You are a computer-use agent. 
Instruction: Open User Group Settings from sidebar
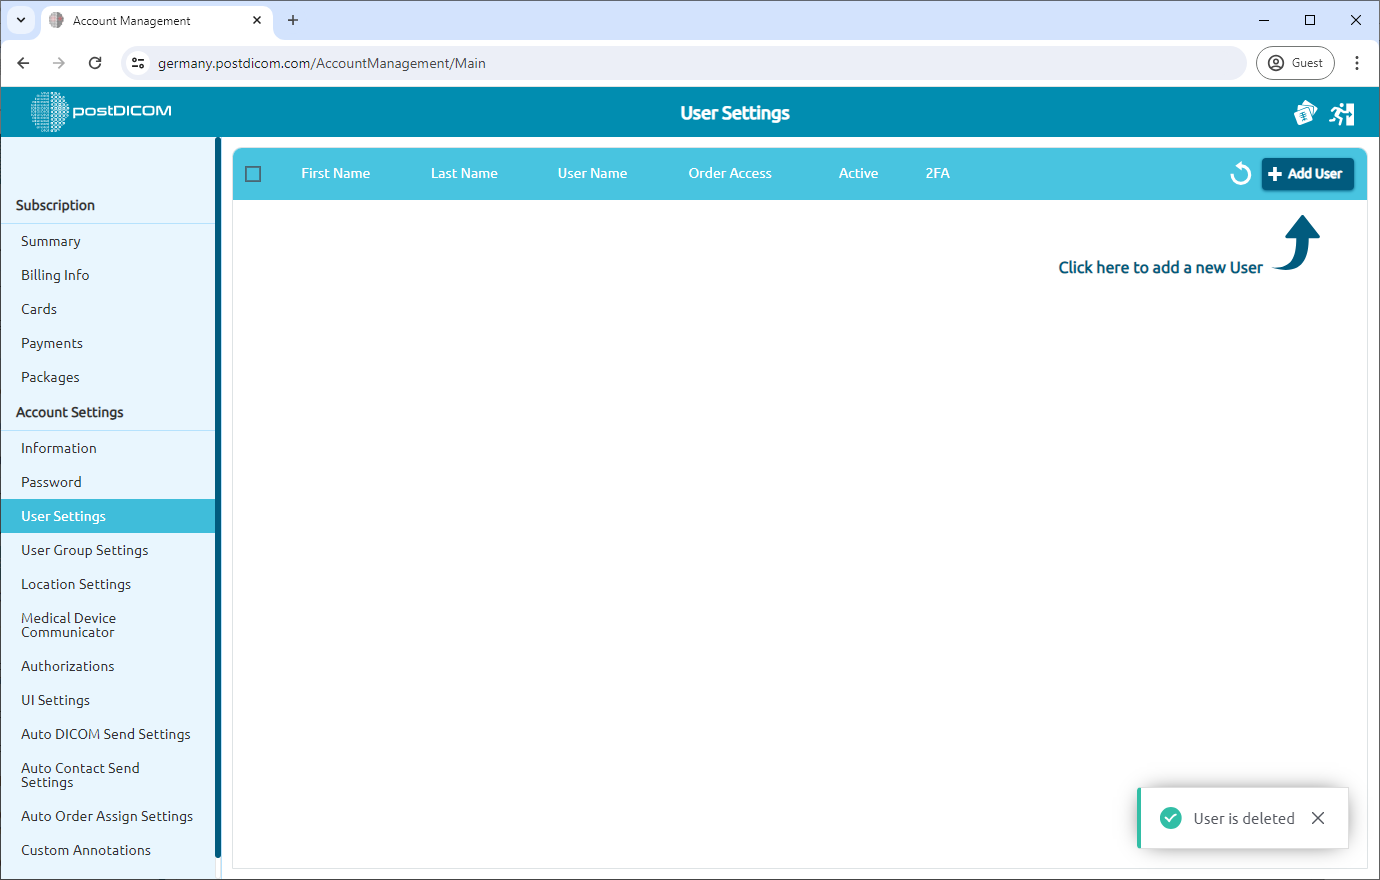coord(85,550)
